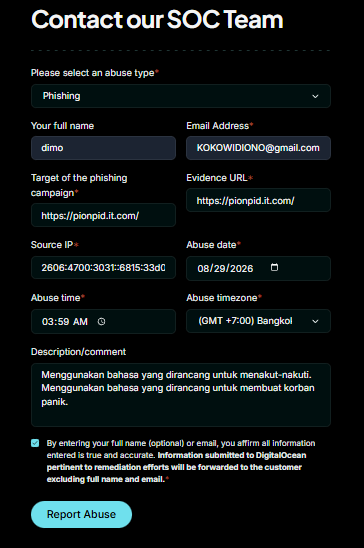364x548 pixels.
Task: Click the Description/comment text area
Action: (181, 395)
